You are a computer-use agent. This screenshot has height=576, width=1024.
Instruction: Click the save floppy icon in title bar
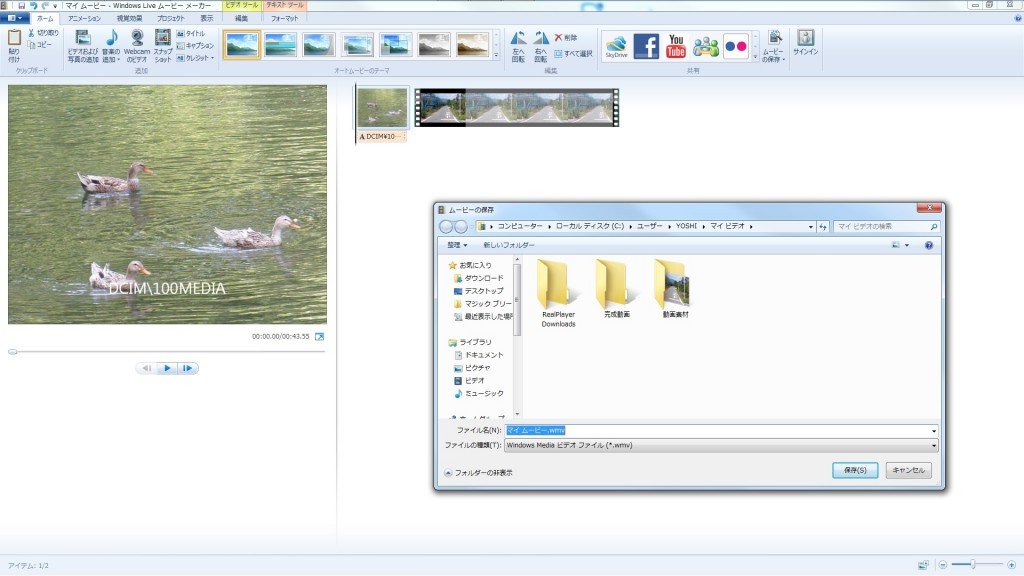click(21, 5)
